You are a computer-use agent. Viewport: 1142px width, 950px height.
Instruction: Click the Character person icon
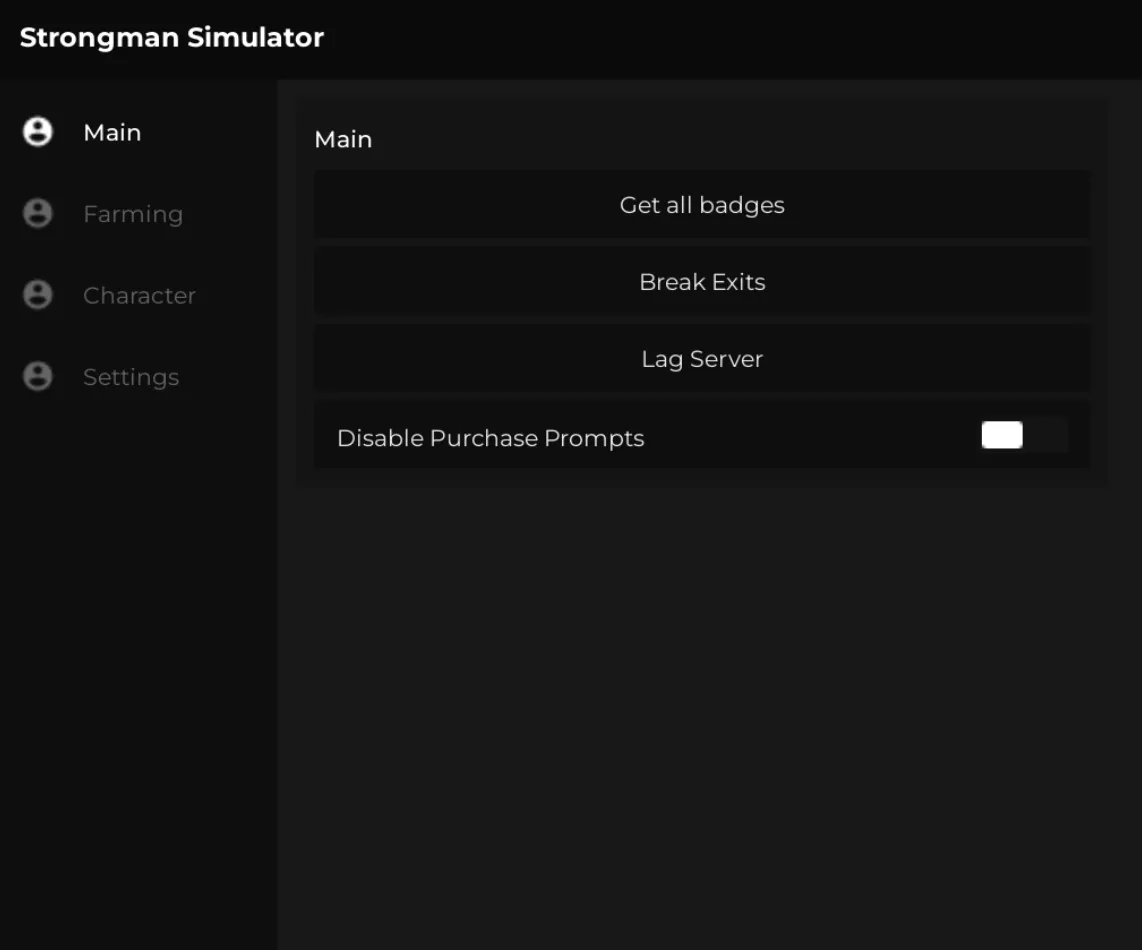[37, 294]
